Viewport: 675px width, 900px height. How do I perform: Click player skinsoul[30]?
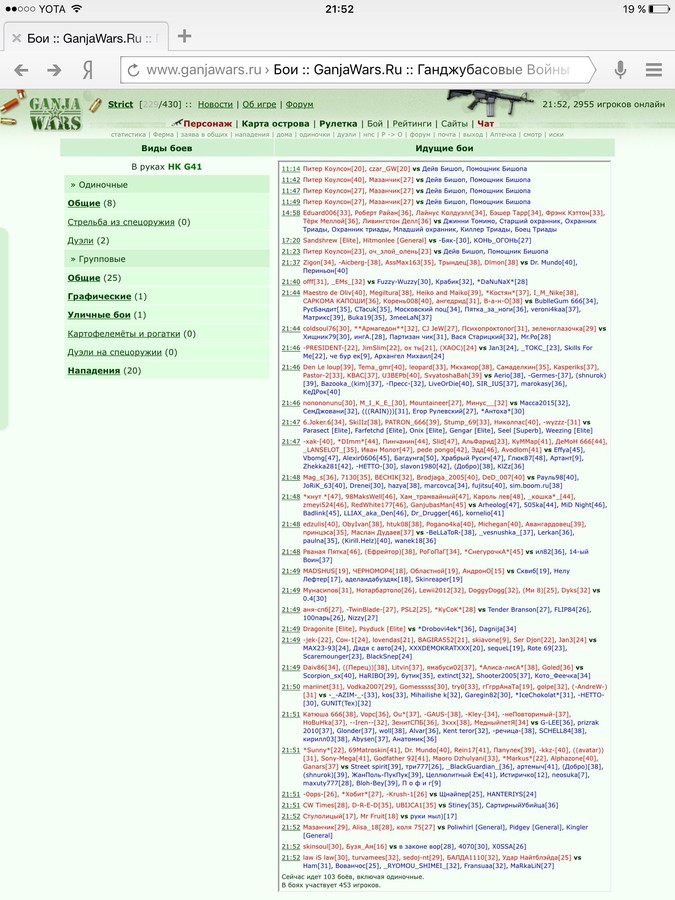point(321,847)
